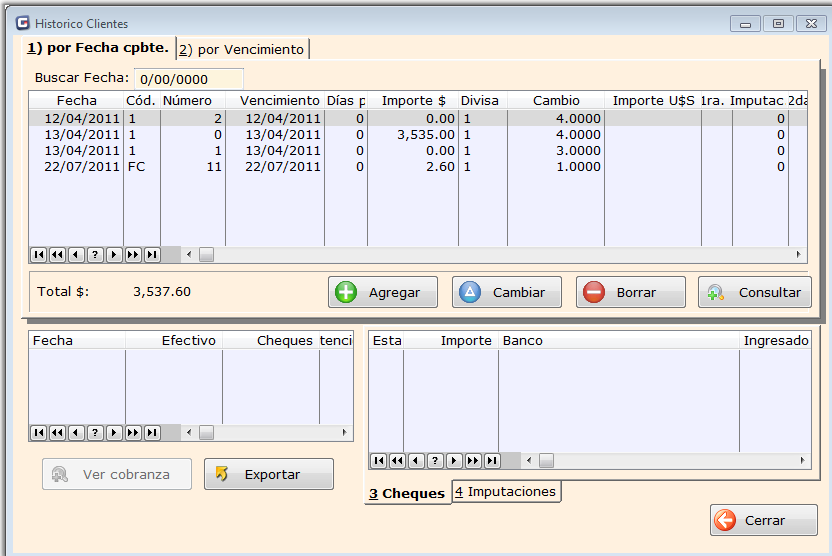Image resolution: width=832 pixels, height=556 pixels.
Task: Close the window with Cerrar button
Action: point(764,520)
